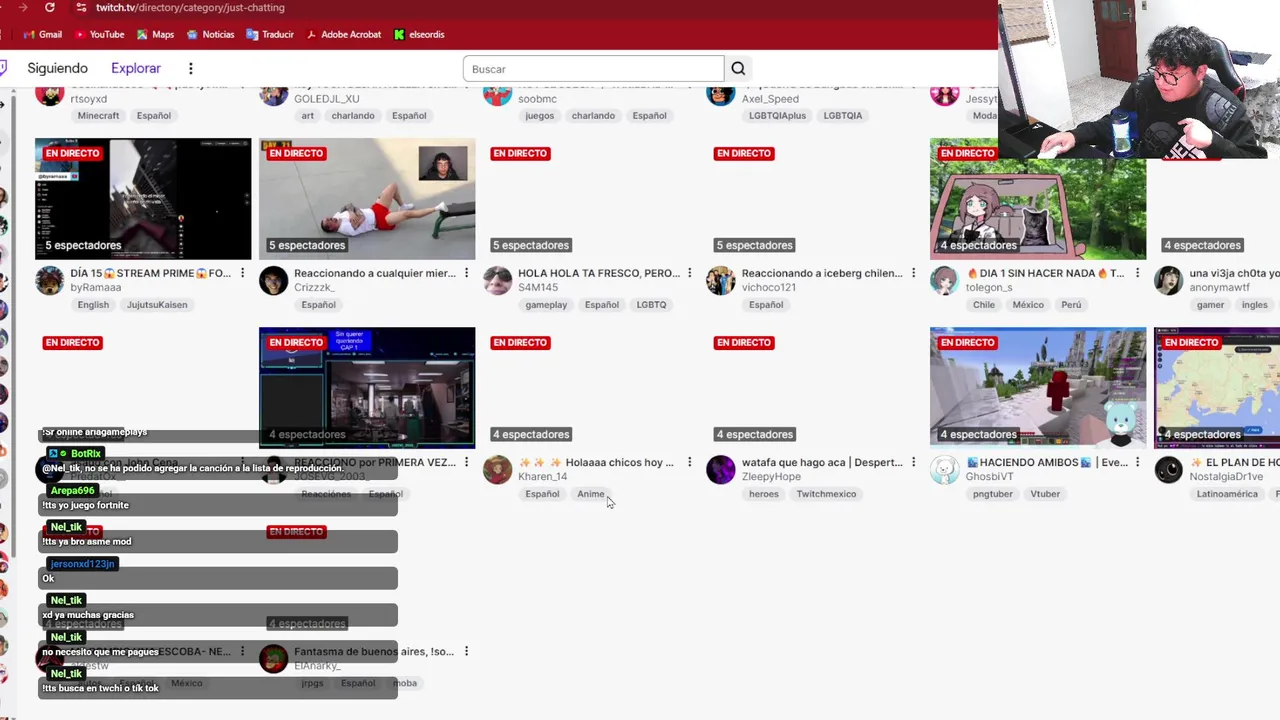Open NostalgiaDr1ve's map stream thumbnail
Screen dimensions: 1280x720
1217,386
